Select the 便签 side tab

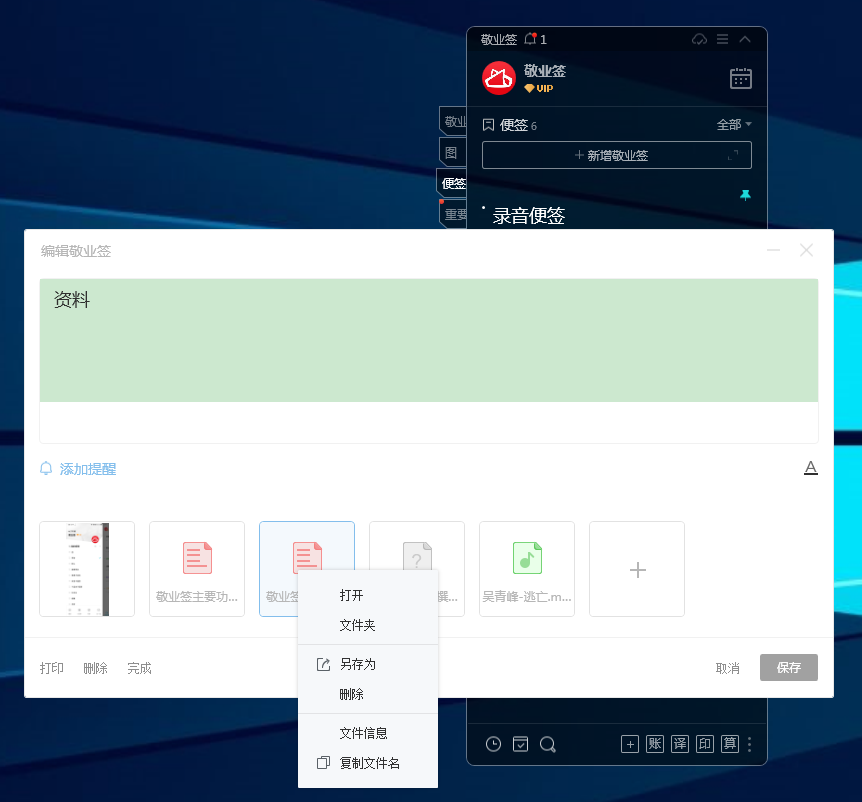pos(452,183)
